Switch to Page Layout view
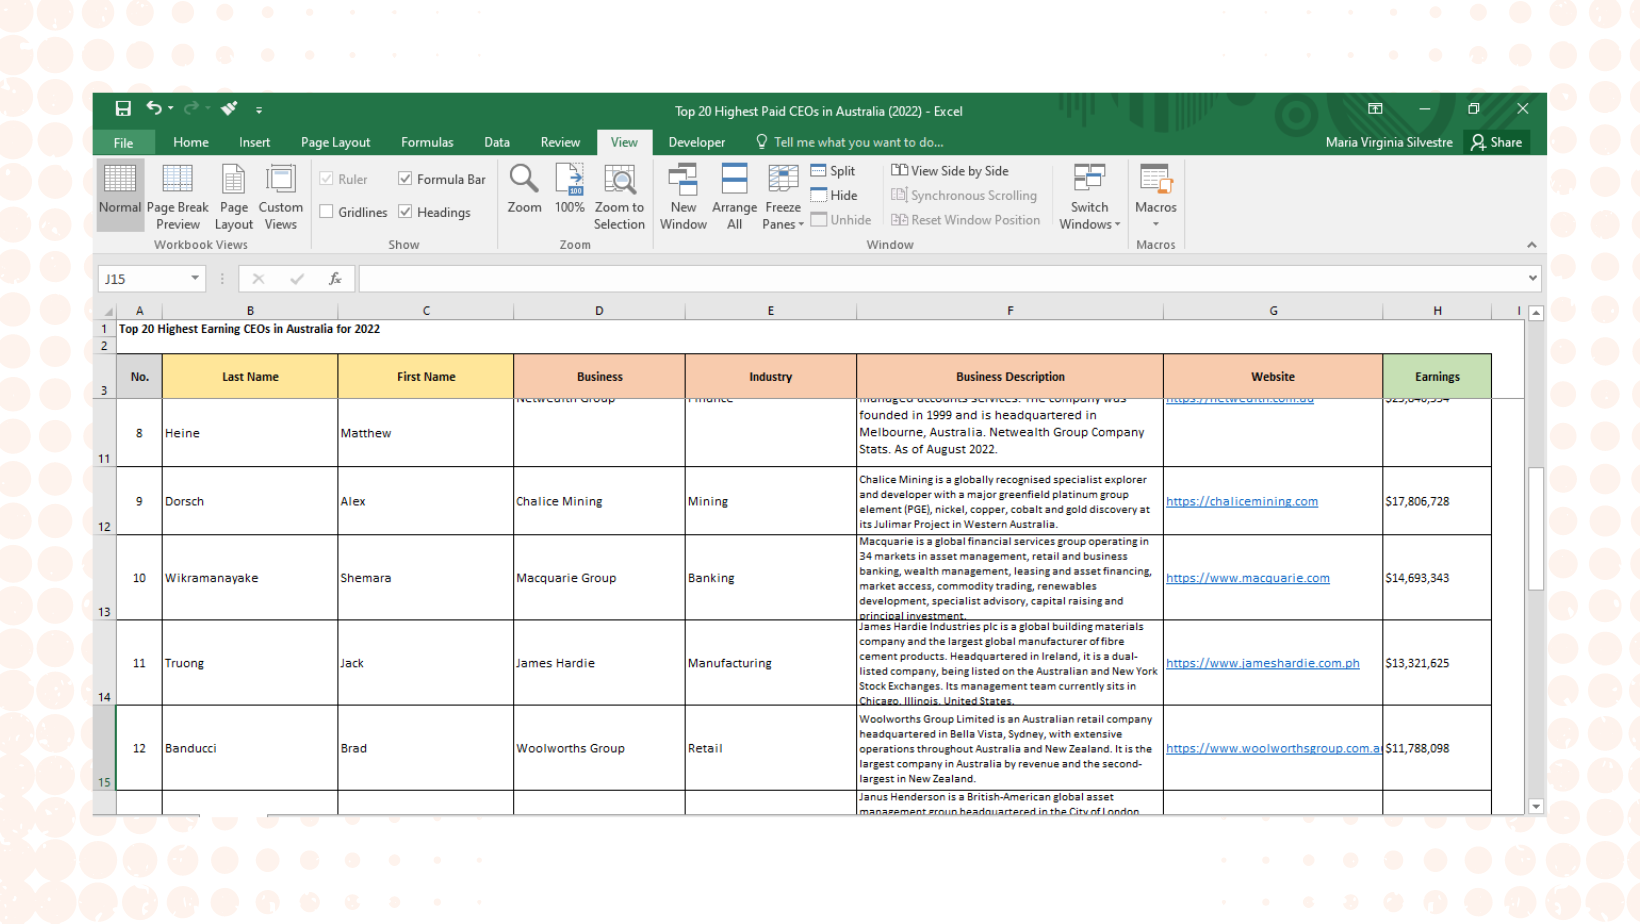This screenshot has width=1640, height=924. [x=234, y=197]
